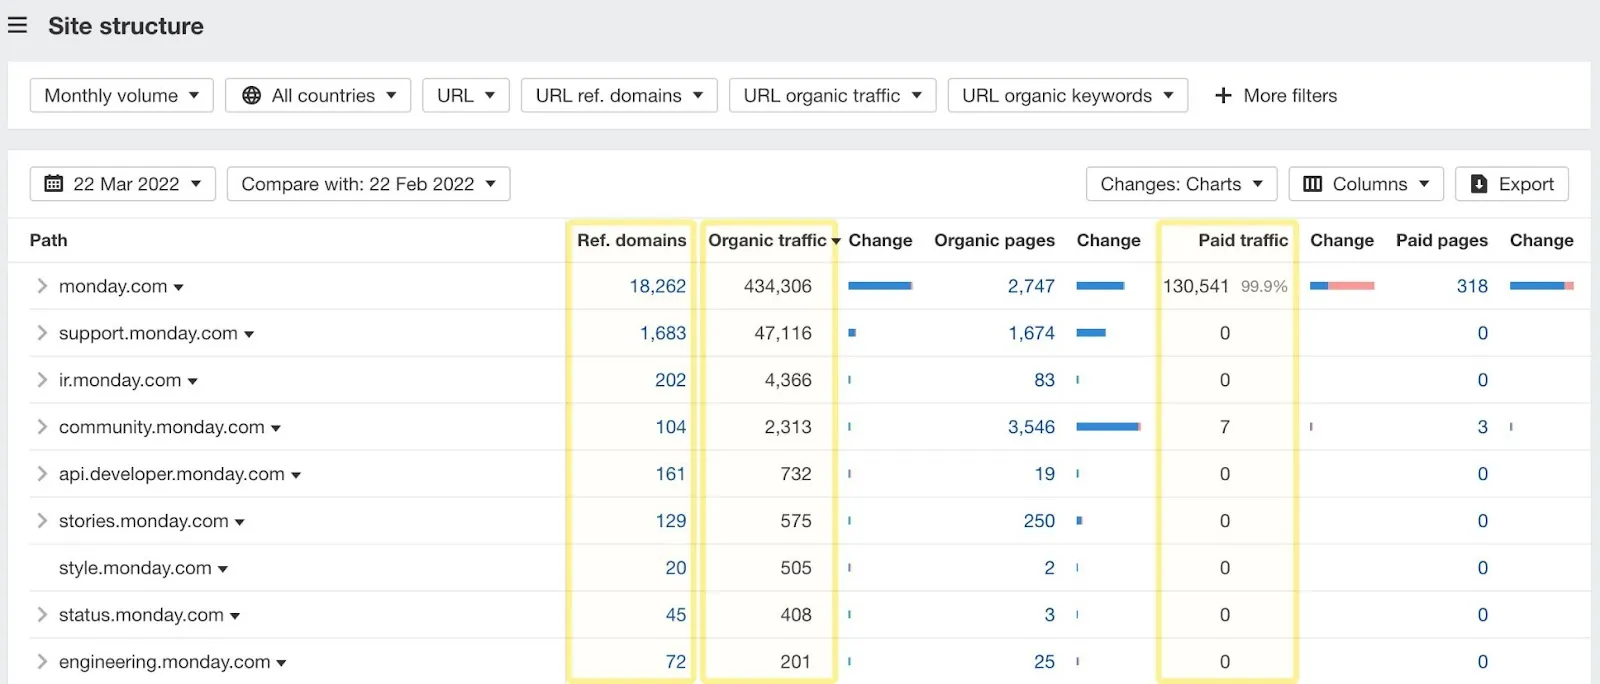Click the stories.monday.com path name
The image size is (1600, 684).
tap(144, 521)
